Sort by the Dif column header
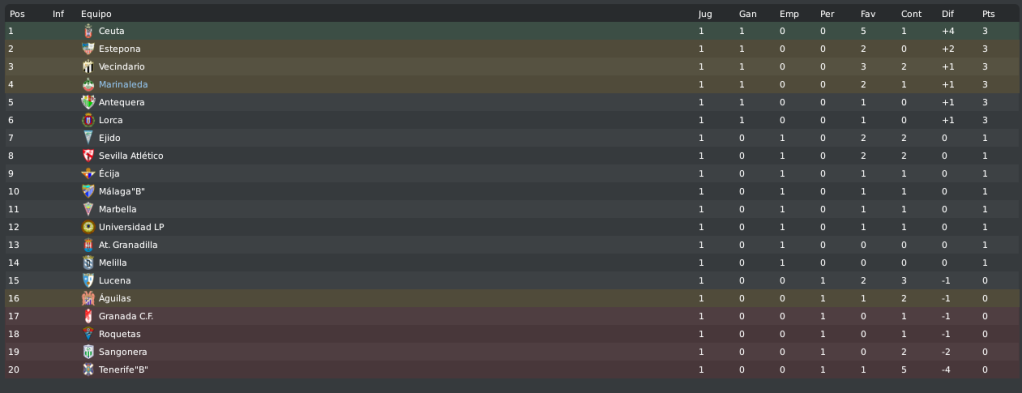The height and width of the screenshot is (393, 1022). point(947,14)
